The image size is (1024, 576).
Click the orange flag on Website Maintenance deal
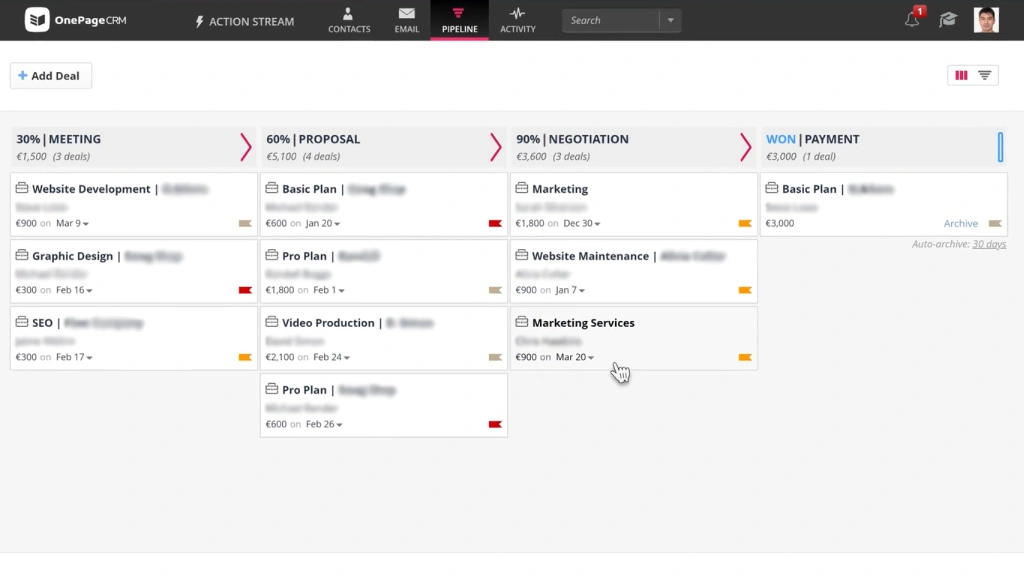[x=745, y=290]
